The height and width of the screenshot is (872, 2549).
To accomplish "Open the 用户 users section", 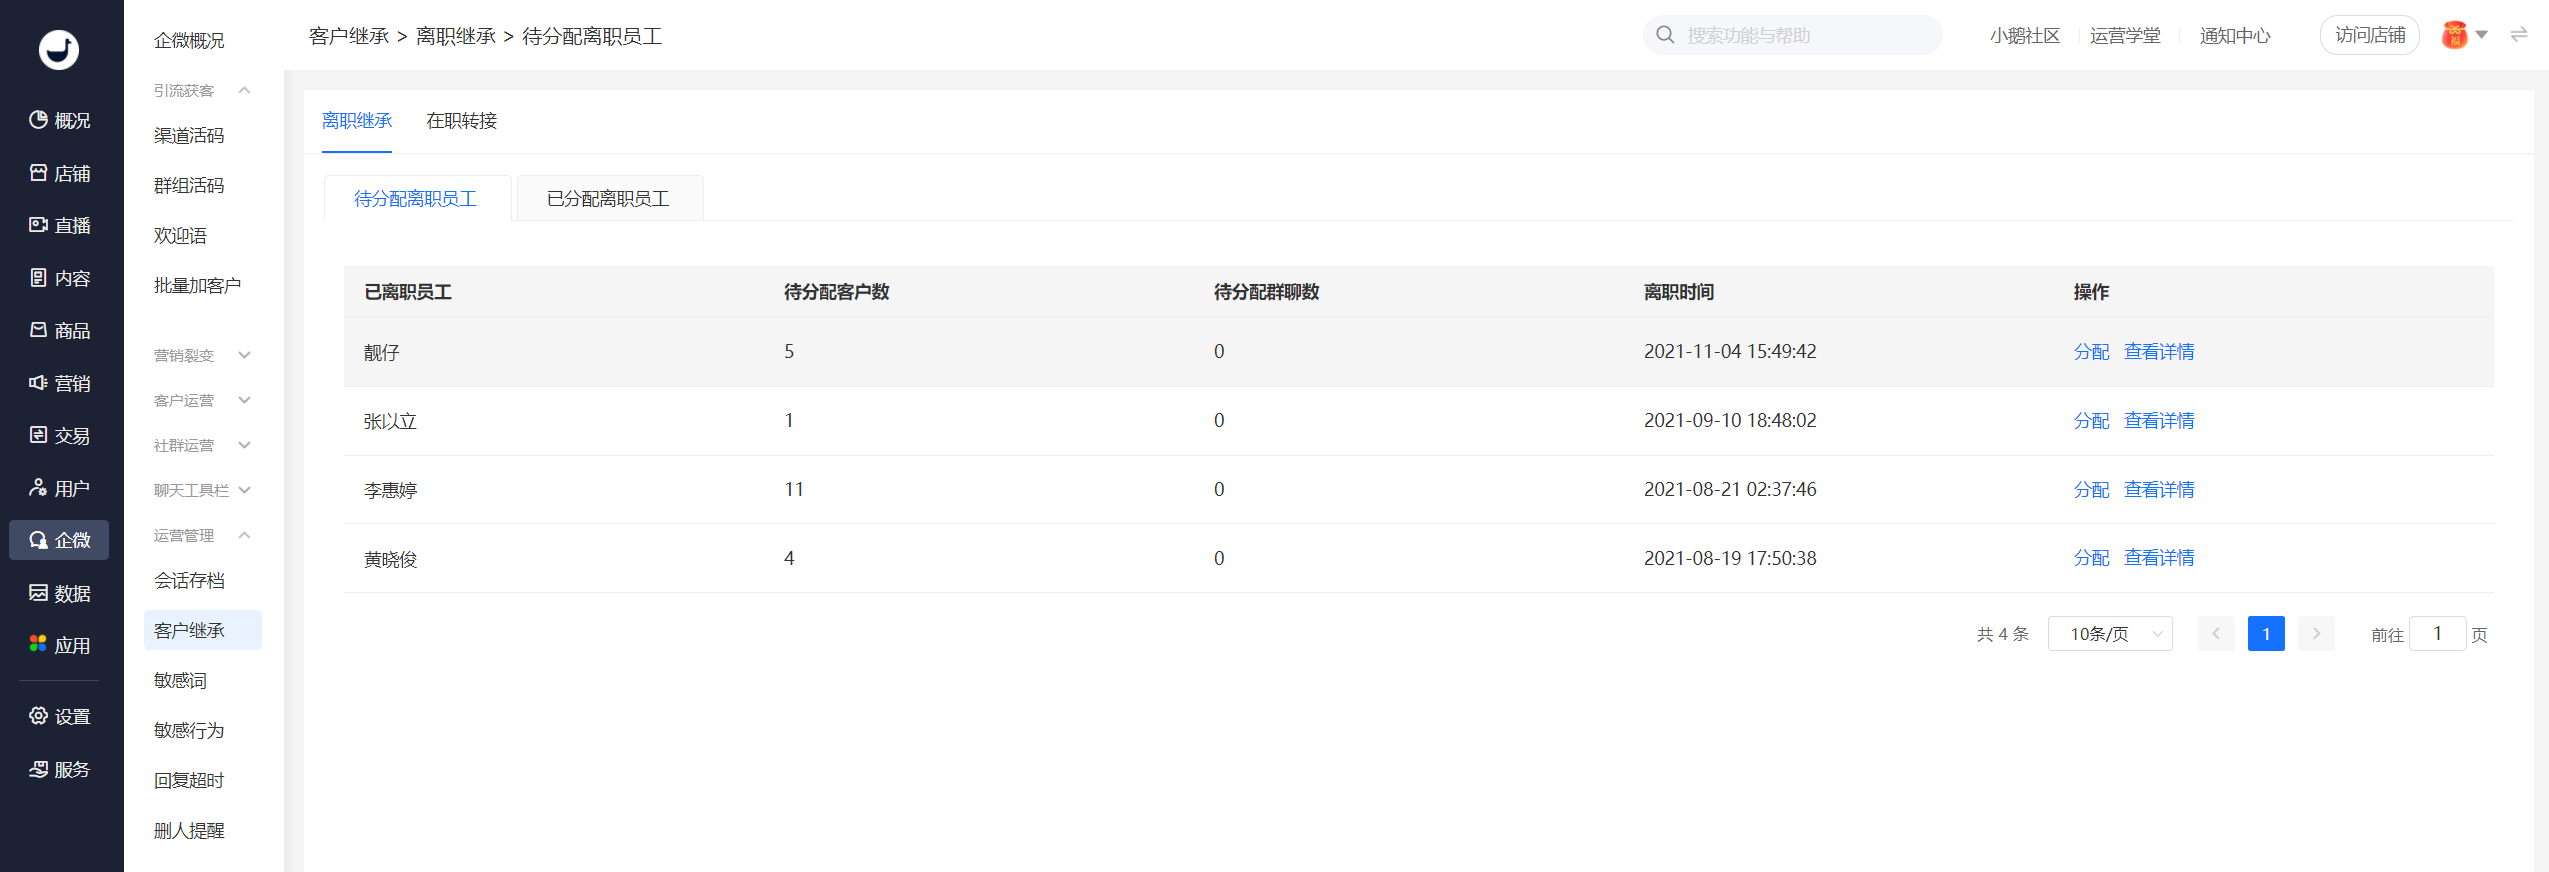I will [x=60, y=489].
